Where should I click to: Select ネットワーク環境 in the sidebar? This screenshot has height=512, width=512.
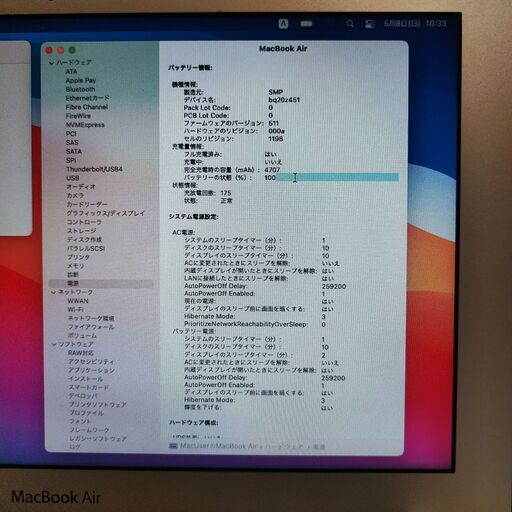(x=91, y=318)
